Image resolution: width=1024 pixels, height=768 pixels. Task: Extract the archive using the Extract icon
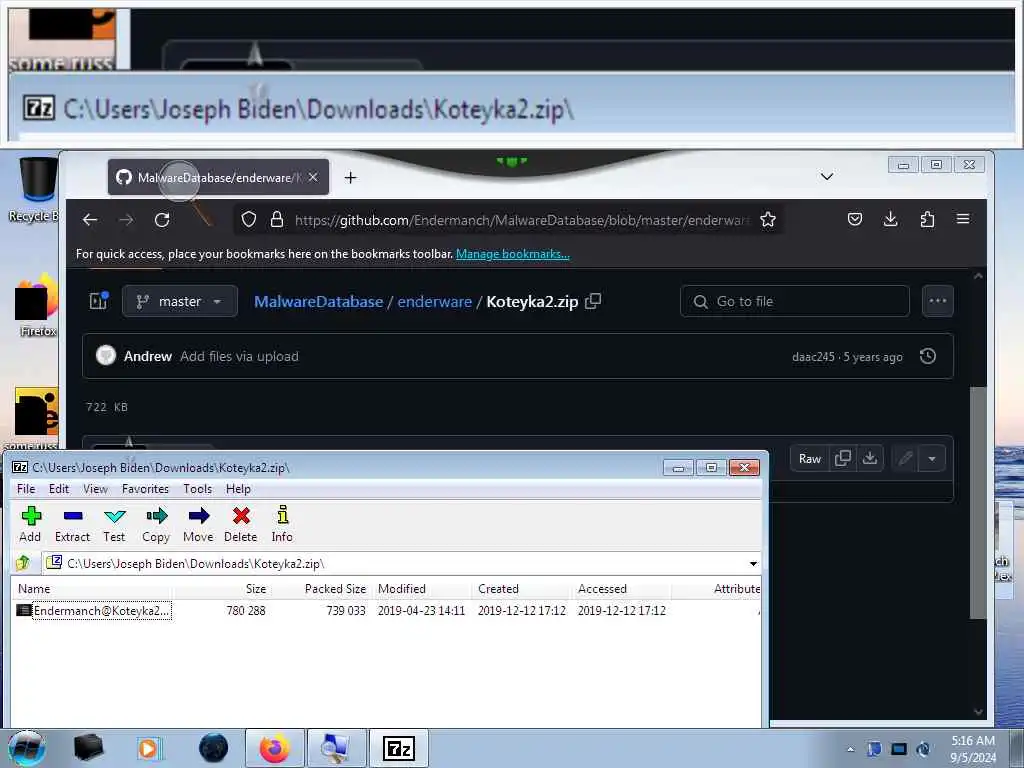point(72,524)
